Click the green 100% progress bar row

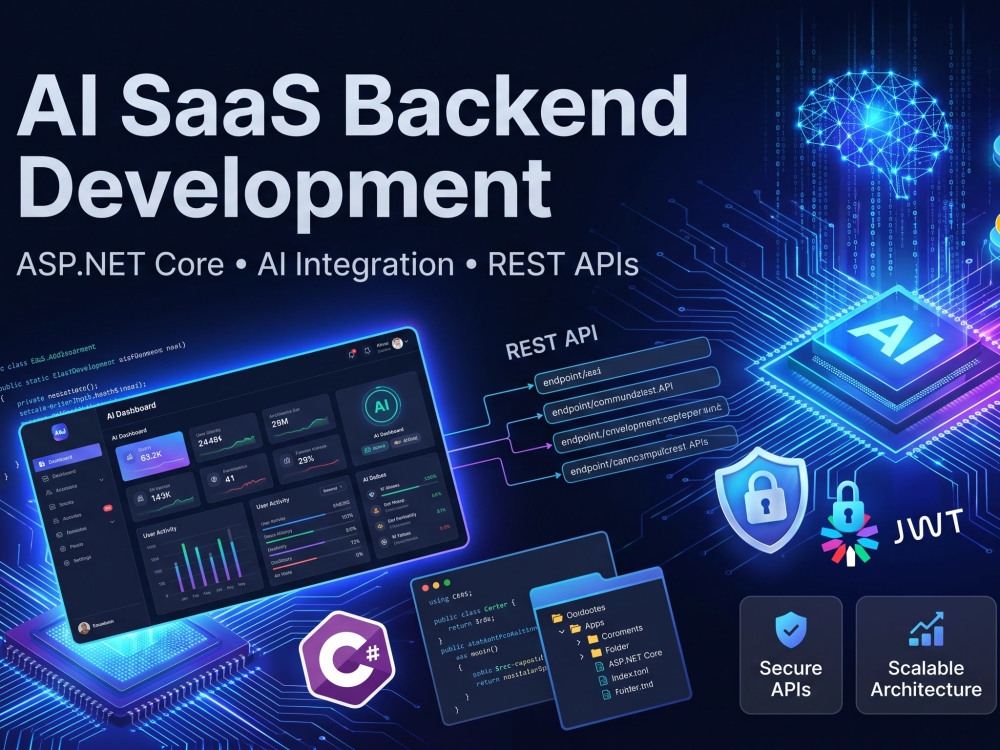coord(403,486)
